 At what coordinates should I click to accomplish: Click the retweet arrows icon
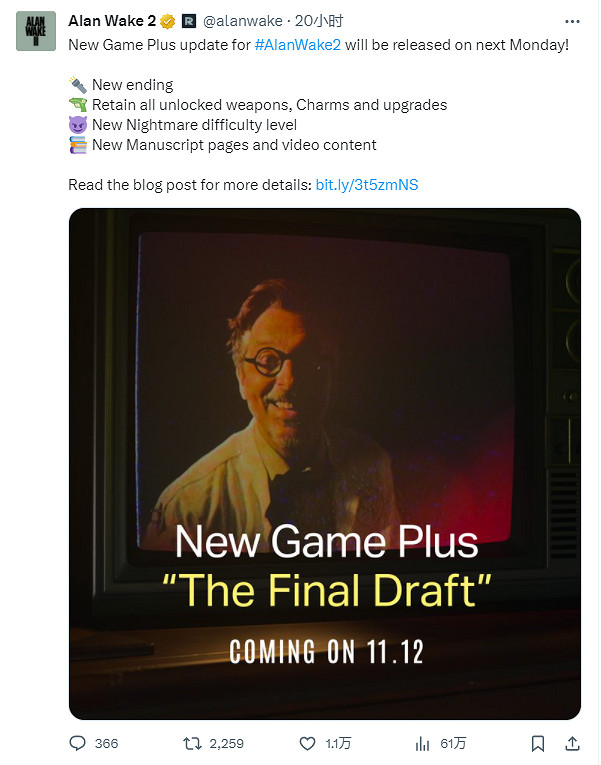coord(192,744)
